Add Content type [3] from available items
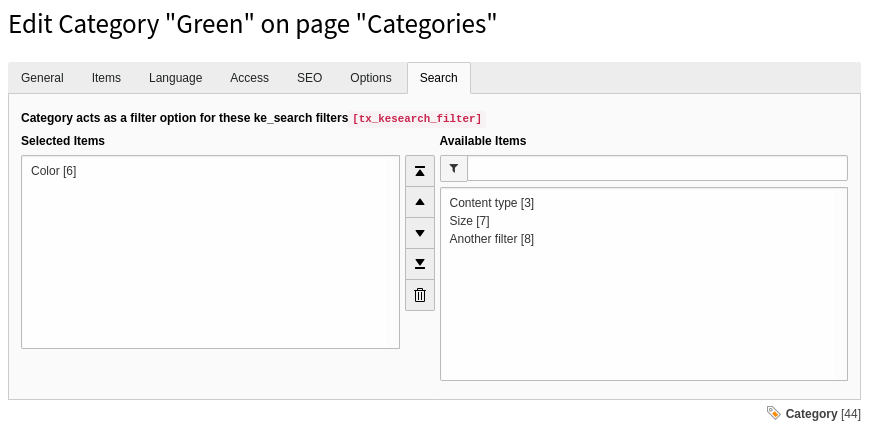The image size is (874, 428). click(x=492, y=203)
